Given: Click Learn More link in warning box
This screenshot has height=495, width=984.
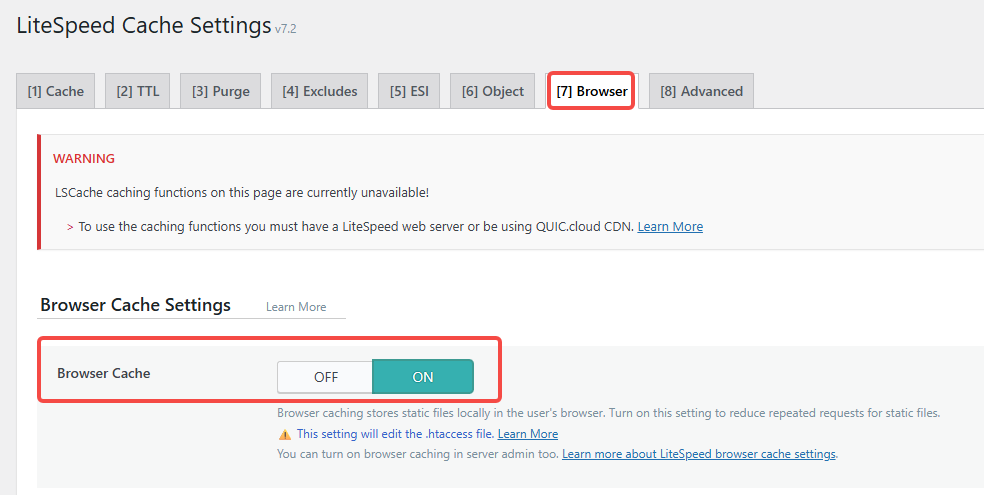Looking at the screenshot, I should coord(670,226).
